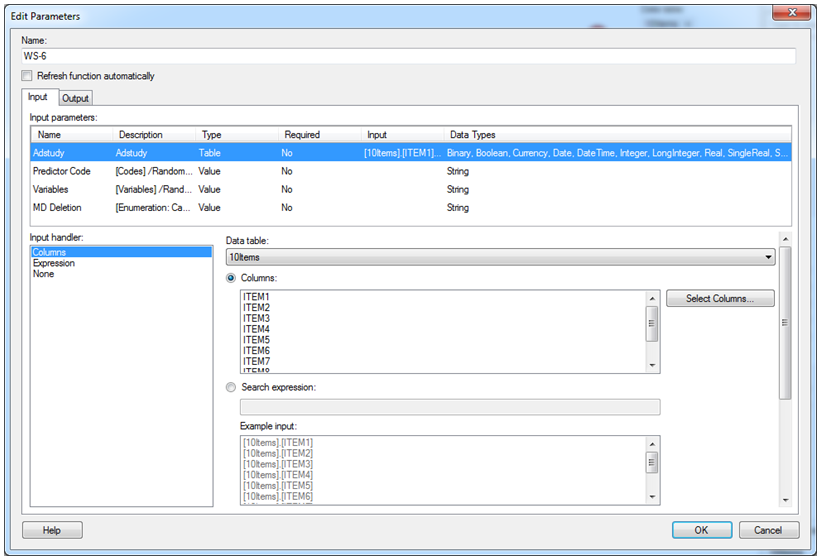Select Expression in Input handler list

[54, 263]
